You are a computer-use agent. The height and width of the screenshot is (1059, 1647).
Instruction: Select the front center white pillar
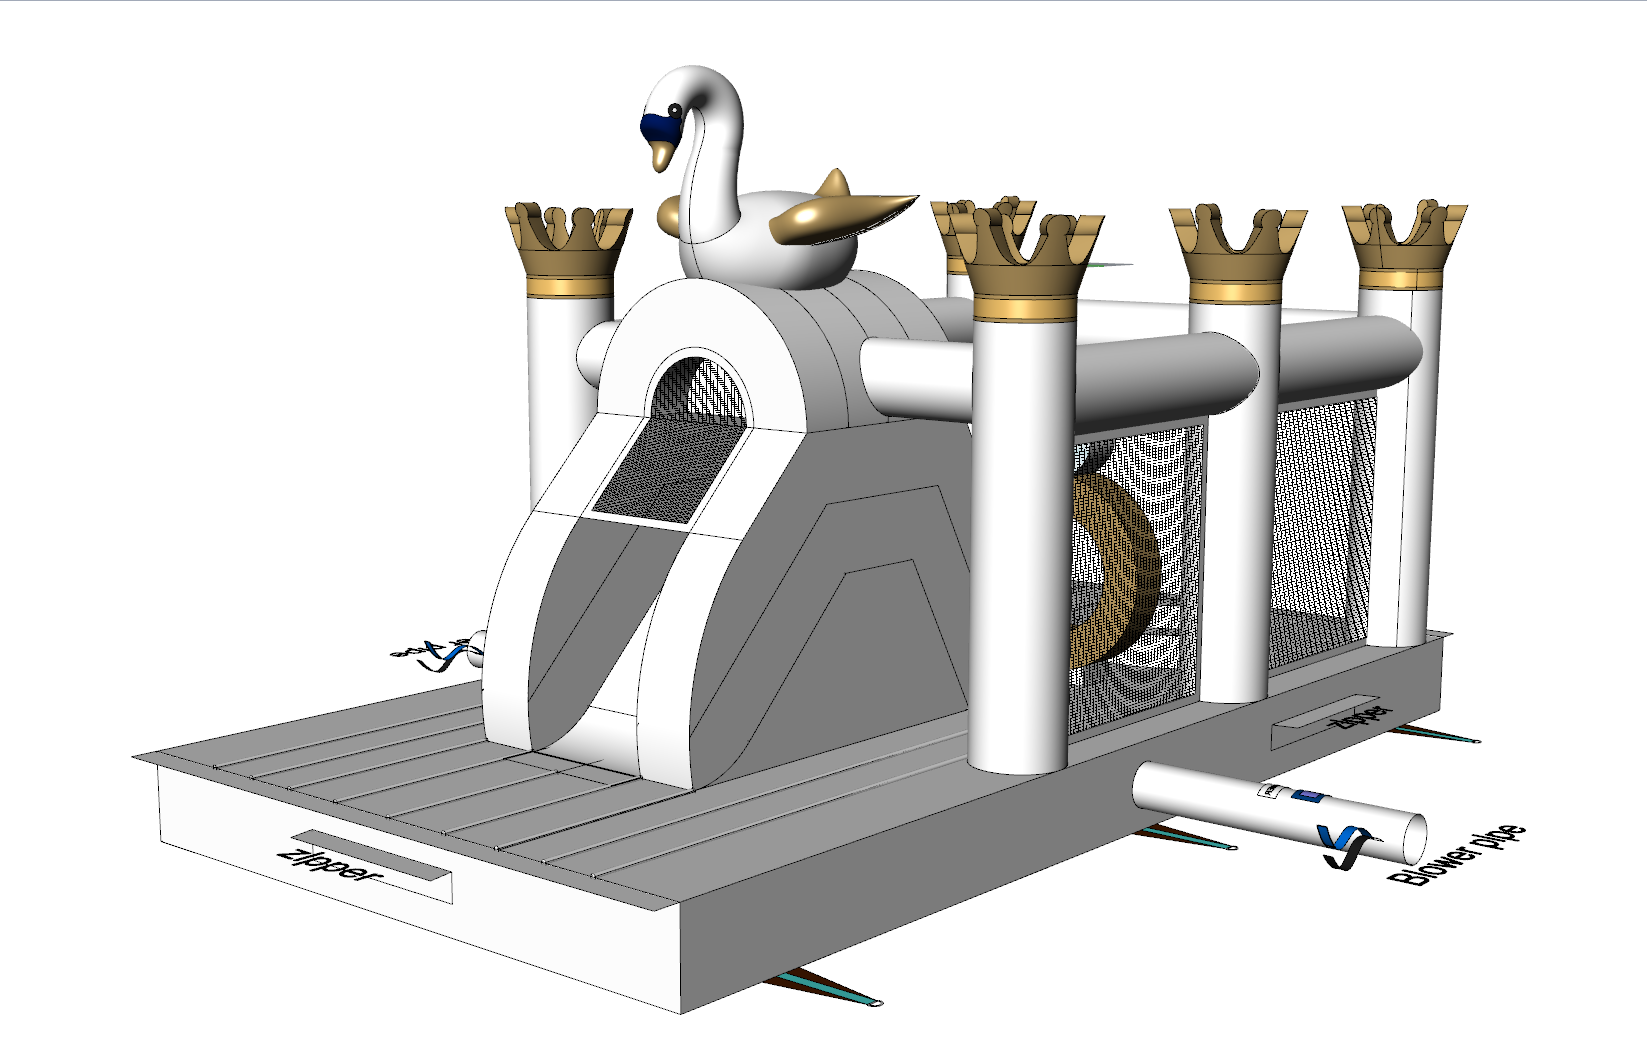pyautogui.click(x=1018, y=540)
